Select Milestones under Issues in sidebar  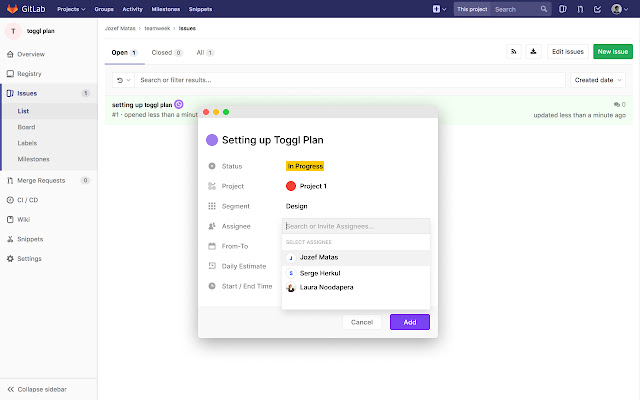coord(33,159)
